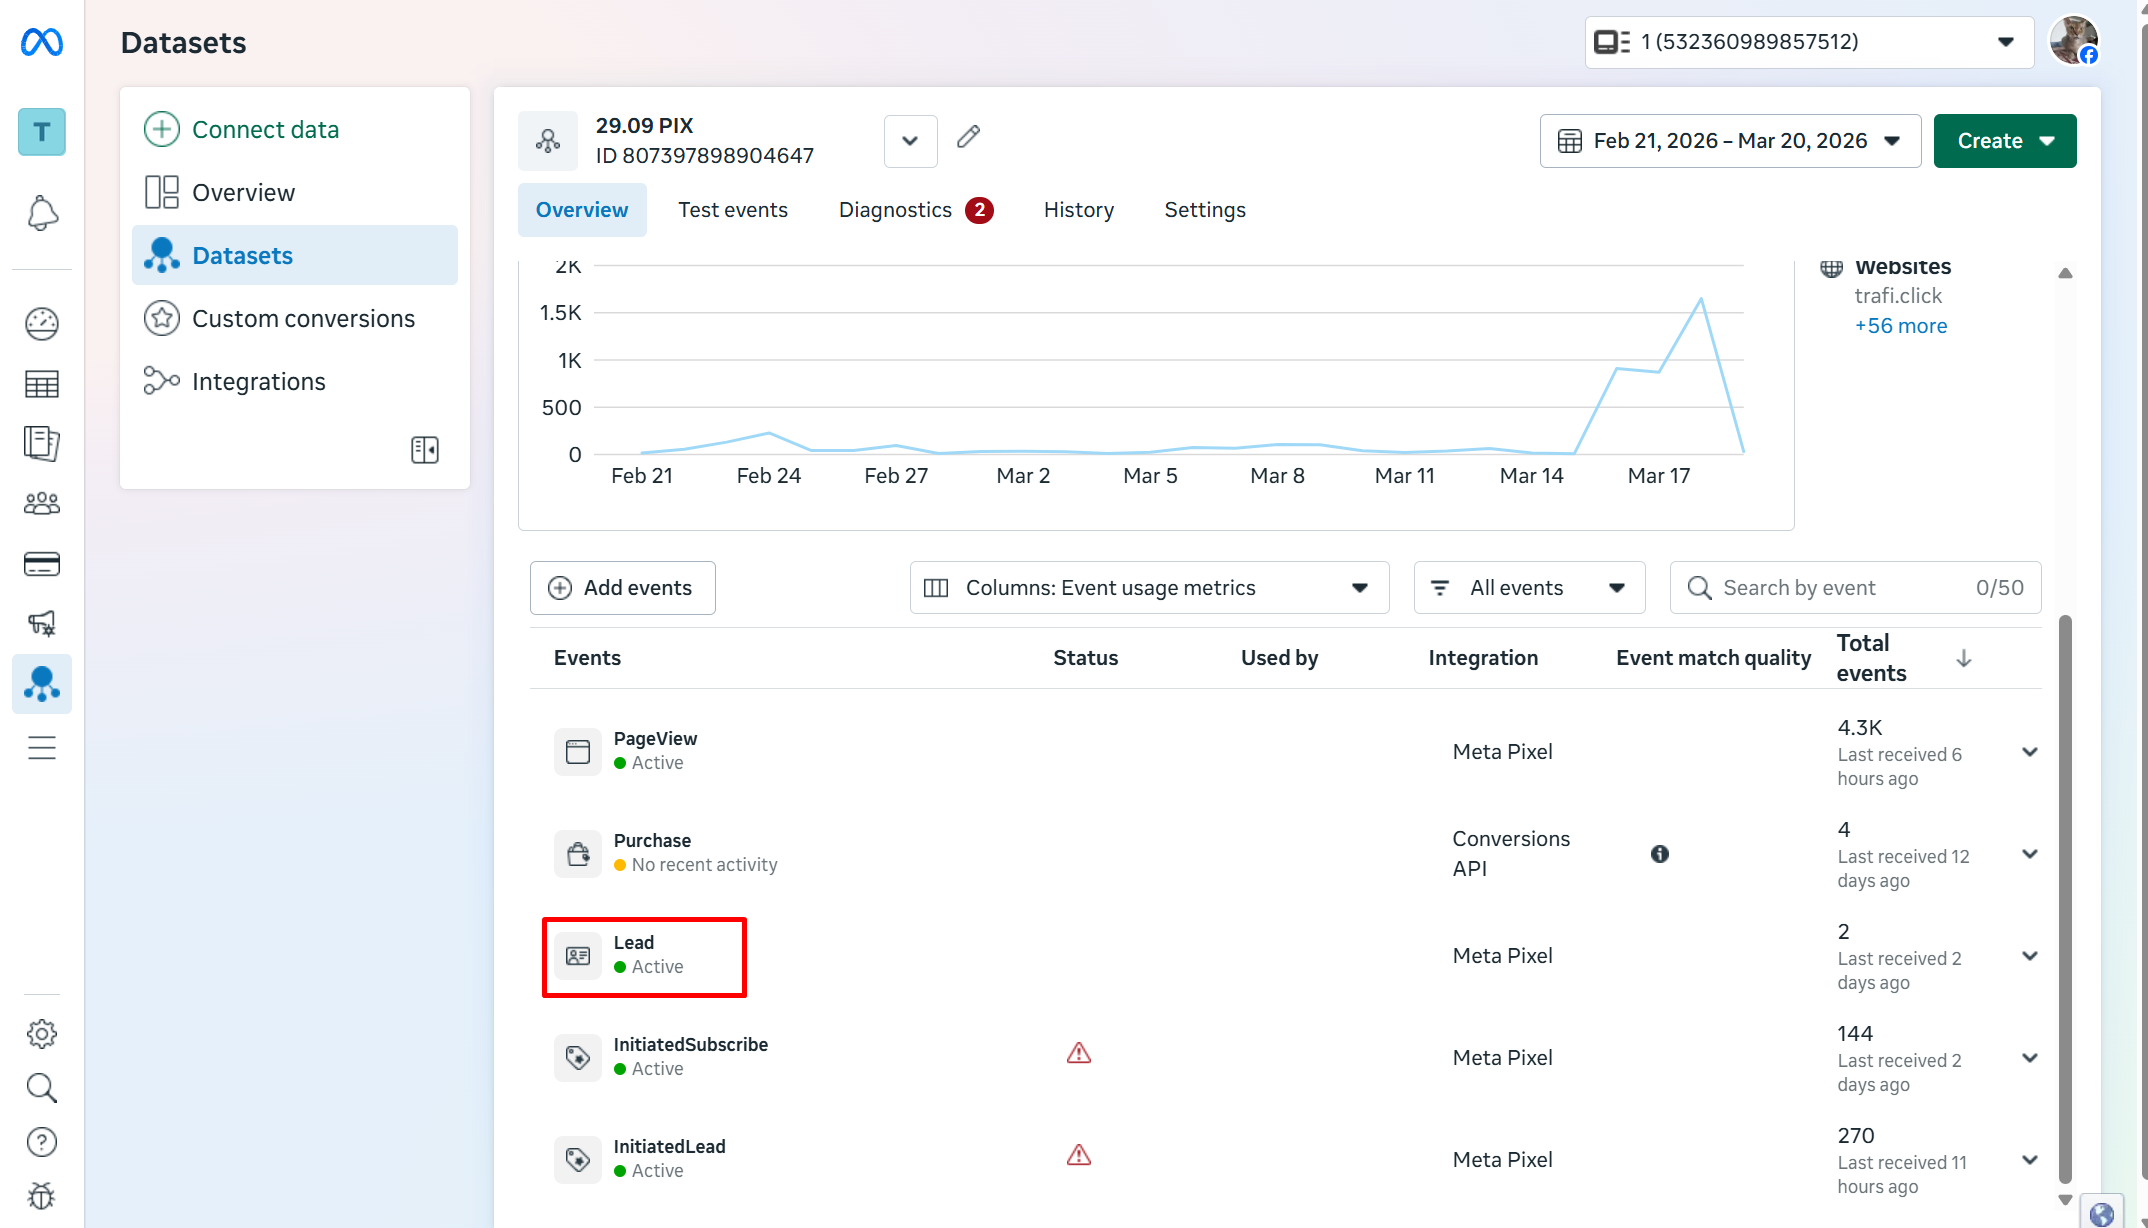
Task: Open the notifications bell in left sidebar
Action: [41, 213]
